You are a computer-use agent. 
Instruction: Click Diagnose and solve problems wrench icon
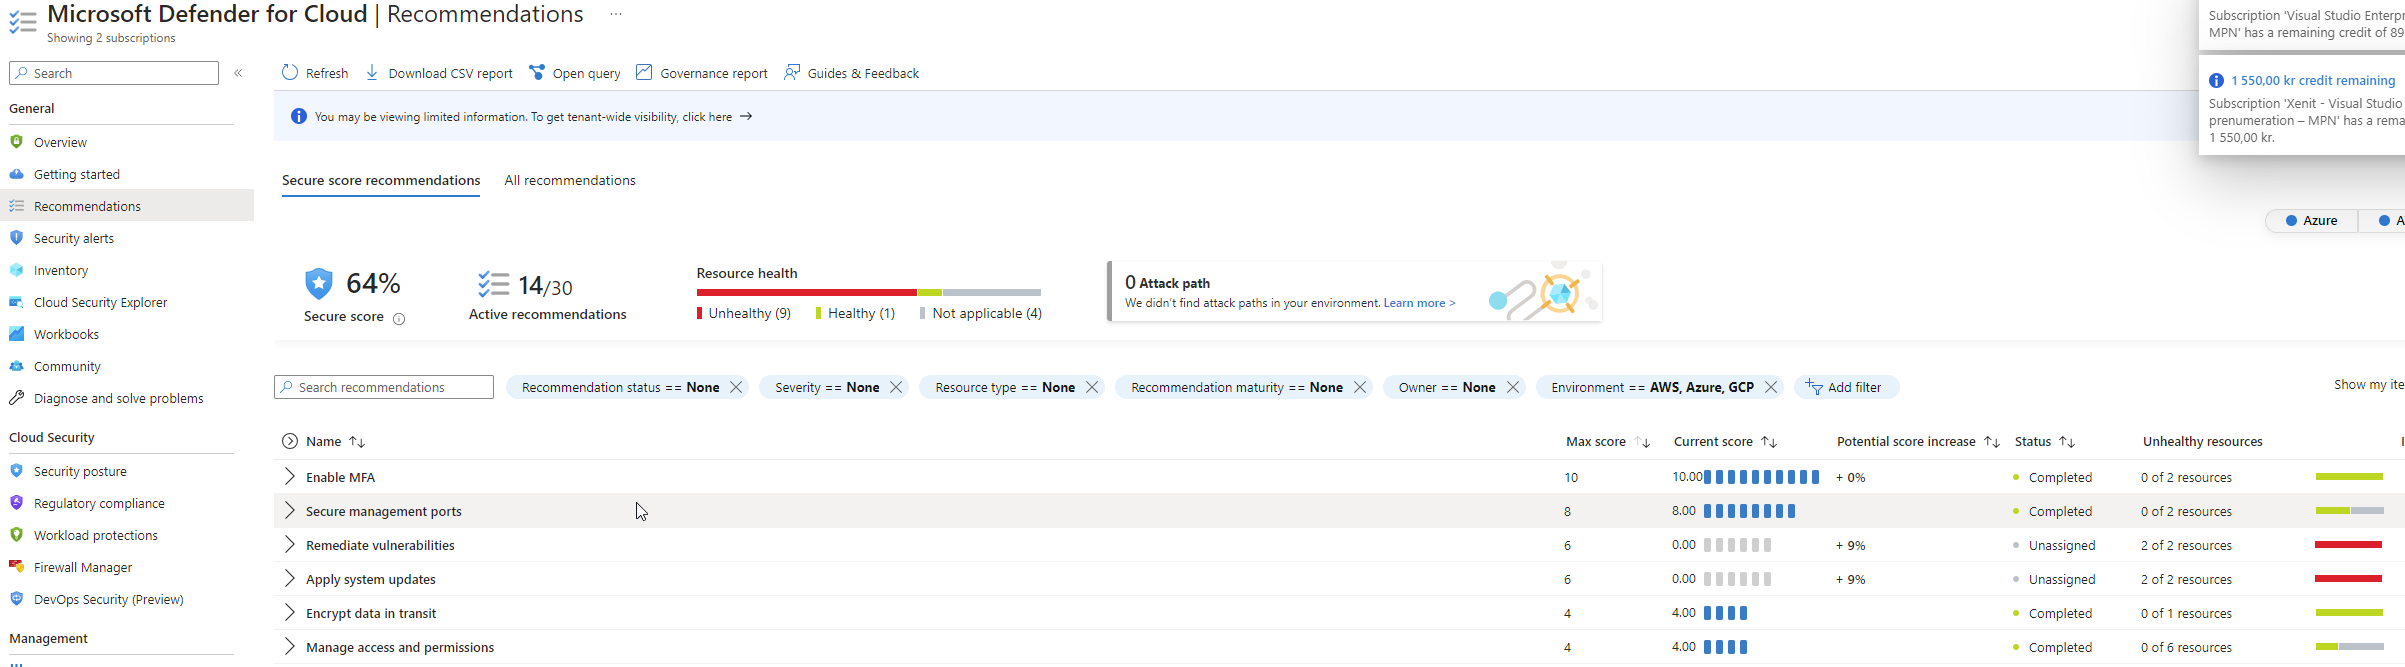click(16, 398)
